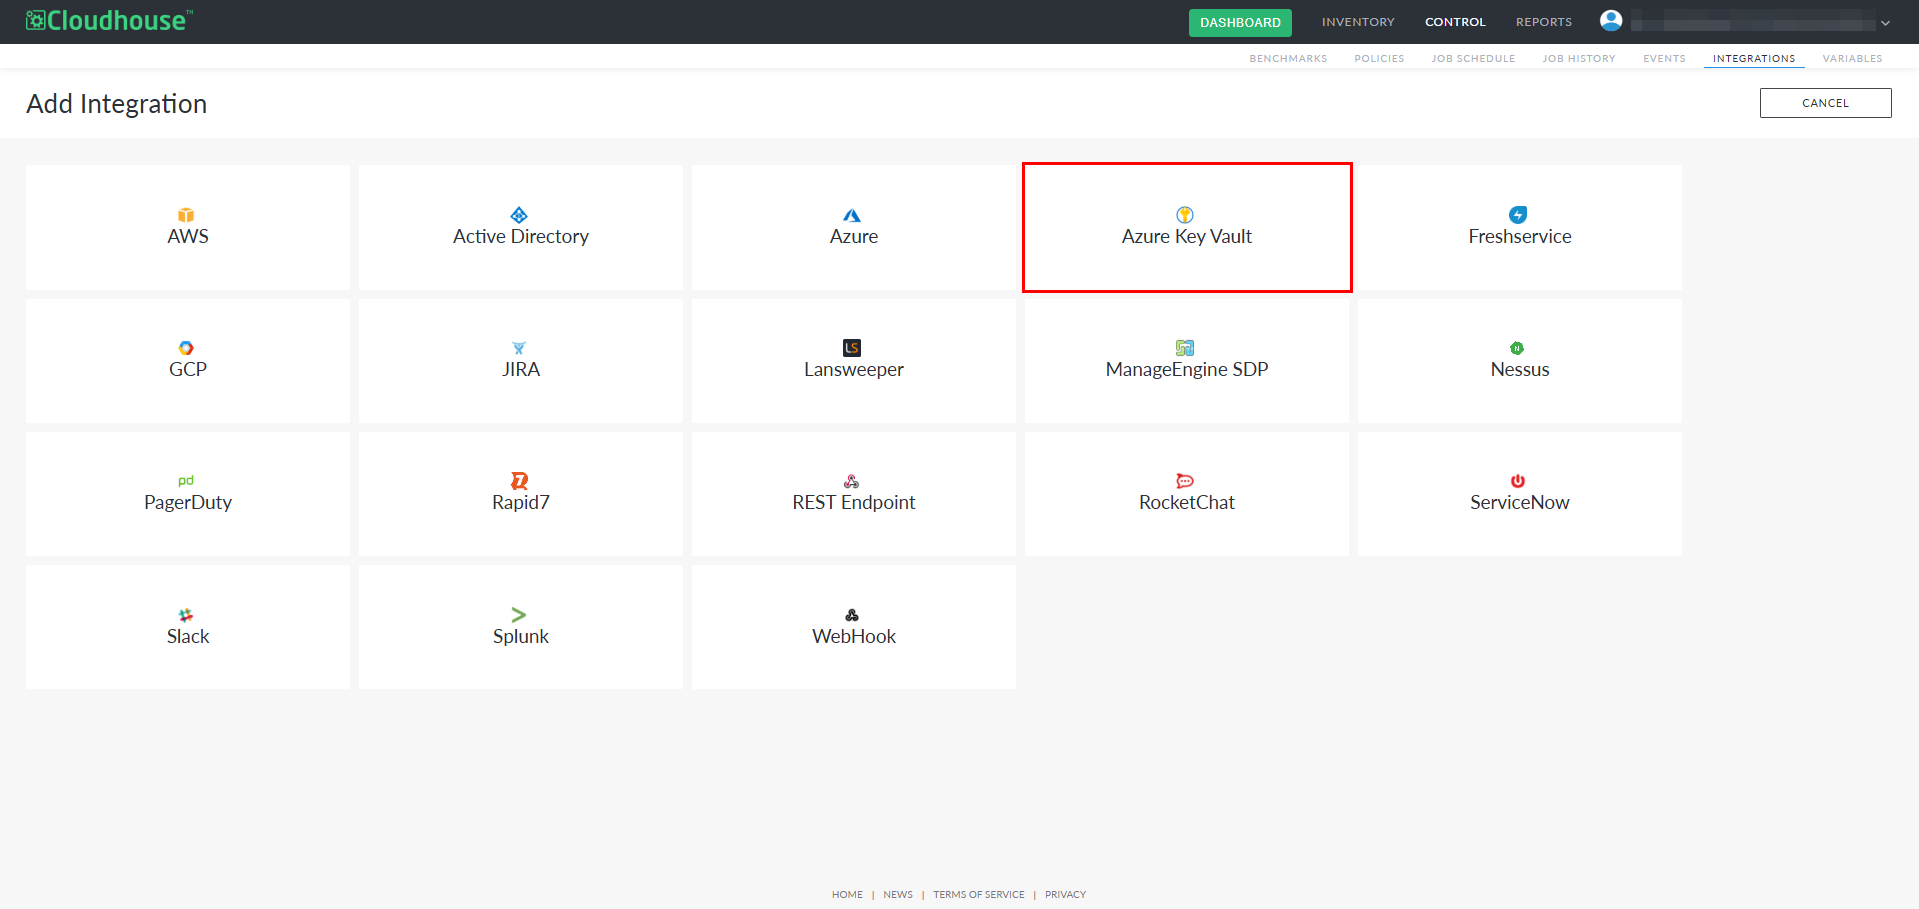Open the News footer link
This screenshot has width=1919, height=909.
click(x=898, y=895)
